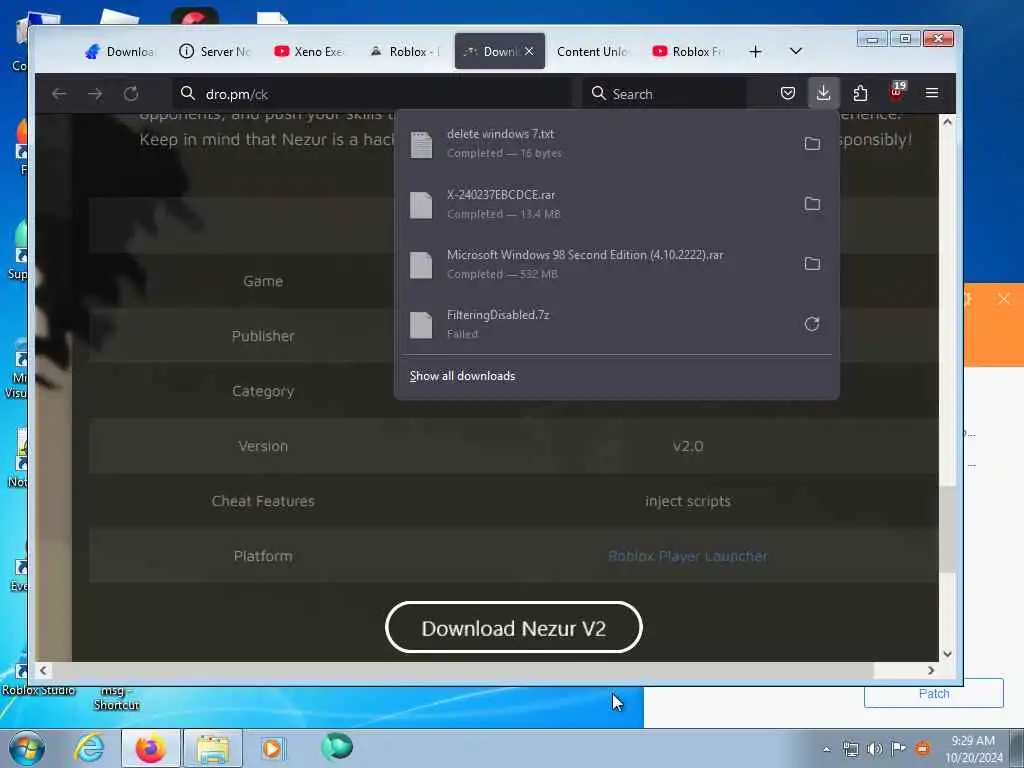Click the Patch button in background window
This screenshot has width=1024, height=768.
click(x=934, y=694)
